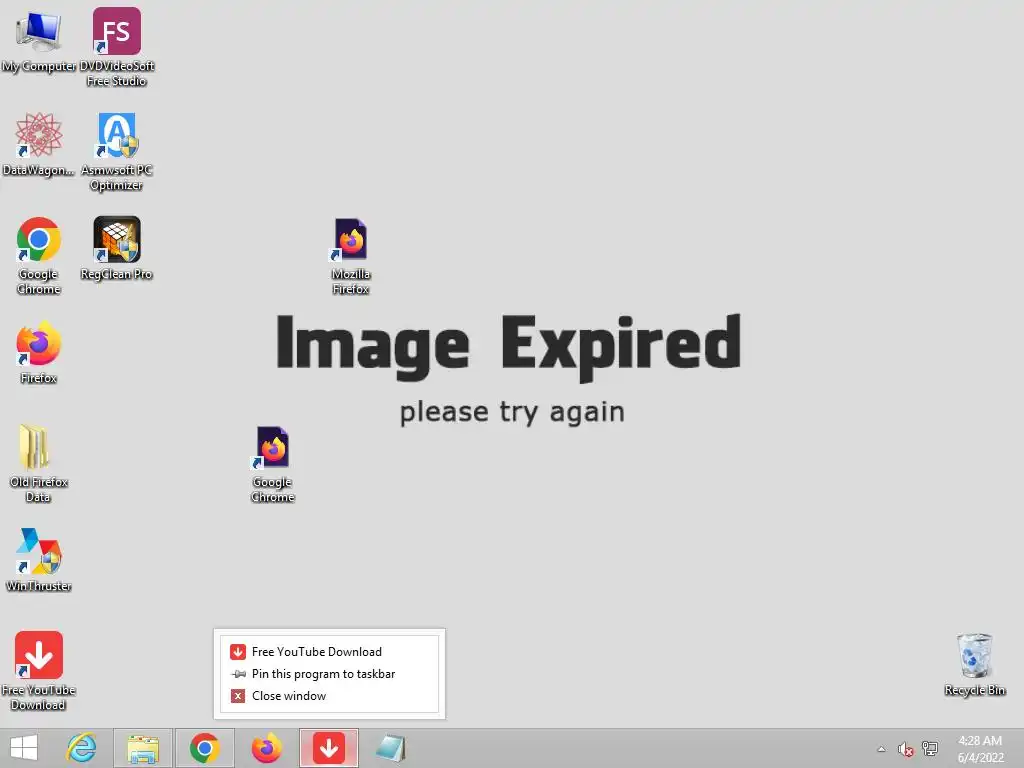Click Free YouTube Download taskbar button
This screenshot has height=768, width=1024.
click(x=329, y=748)
